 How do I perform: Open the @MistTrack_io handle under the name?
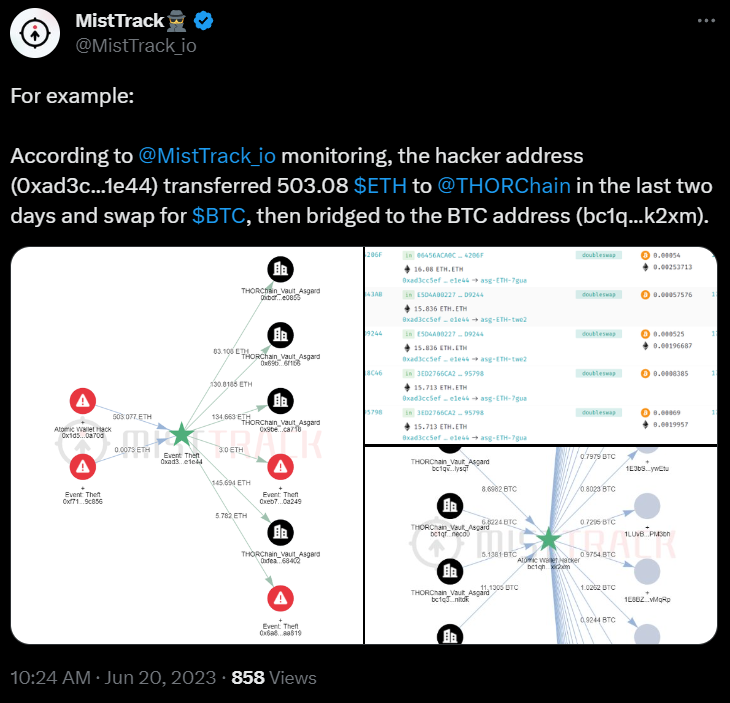coord(136,46)
